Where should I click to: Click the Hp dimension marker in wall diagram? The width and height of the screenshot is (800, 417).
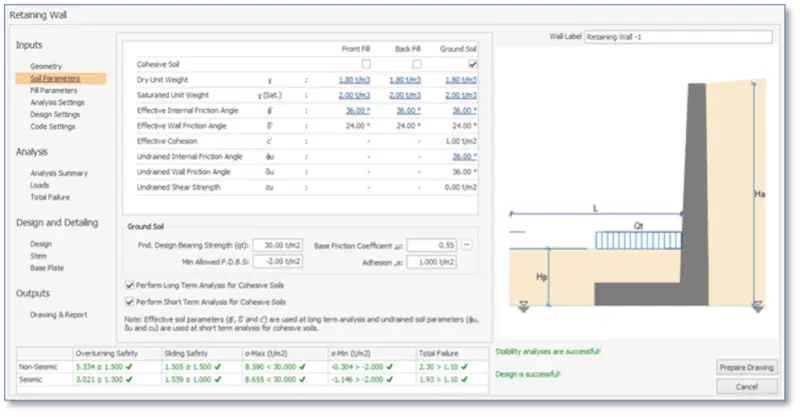[542, 277]
